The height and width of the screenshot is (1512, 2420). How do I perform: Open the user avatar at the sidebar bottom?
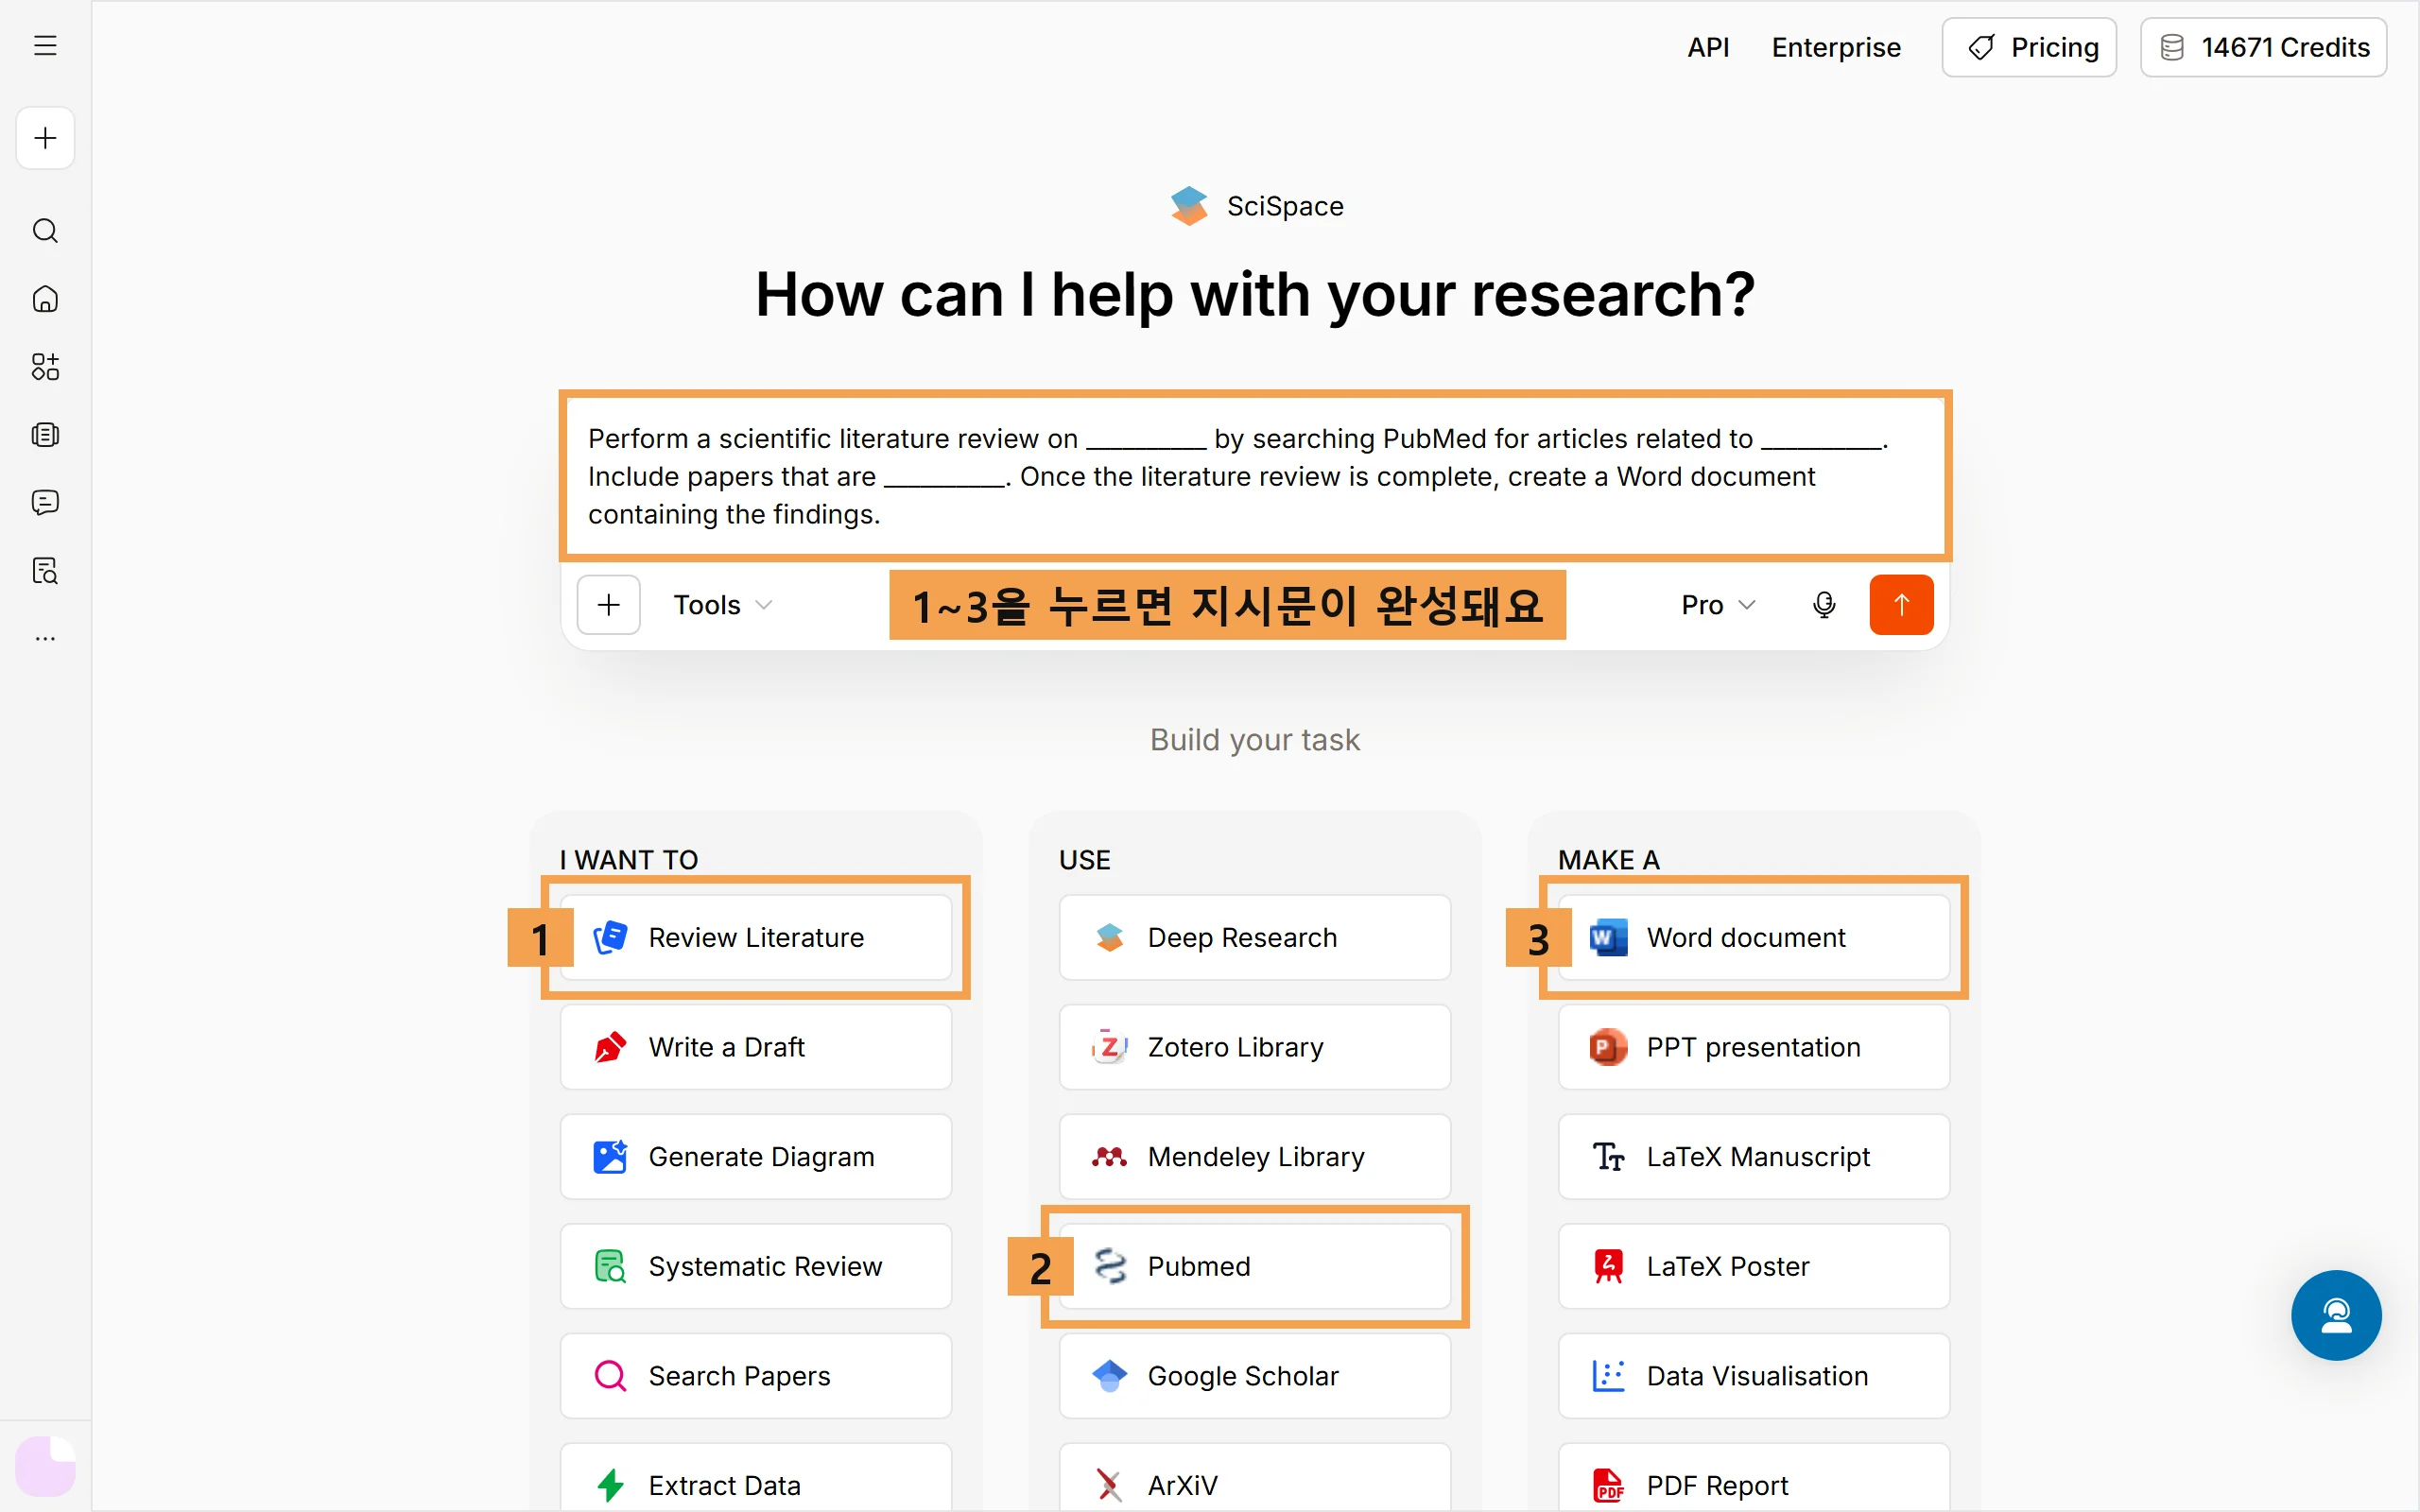(45, 1466)
